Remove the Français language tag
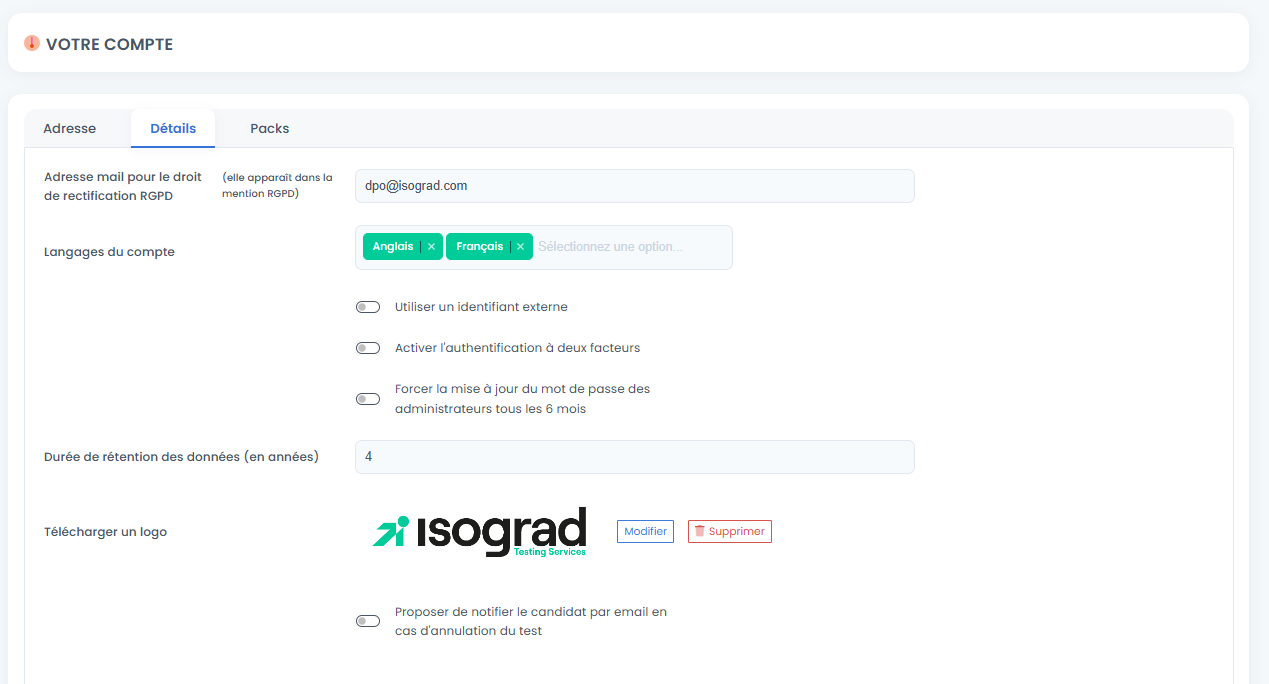The width and height of the screenshot is (1269, 684). coord(520,247)
